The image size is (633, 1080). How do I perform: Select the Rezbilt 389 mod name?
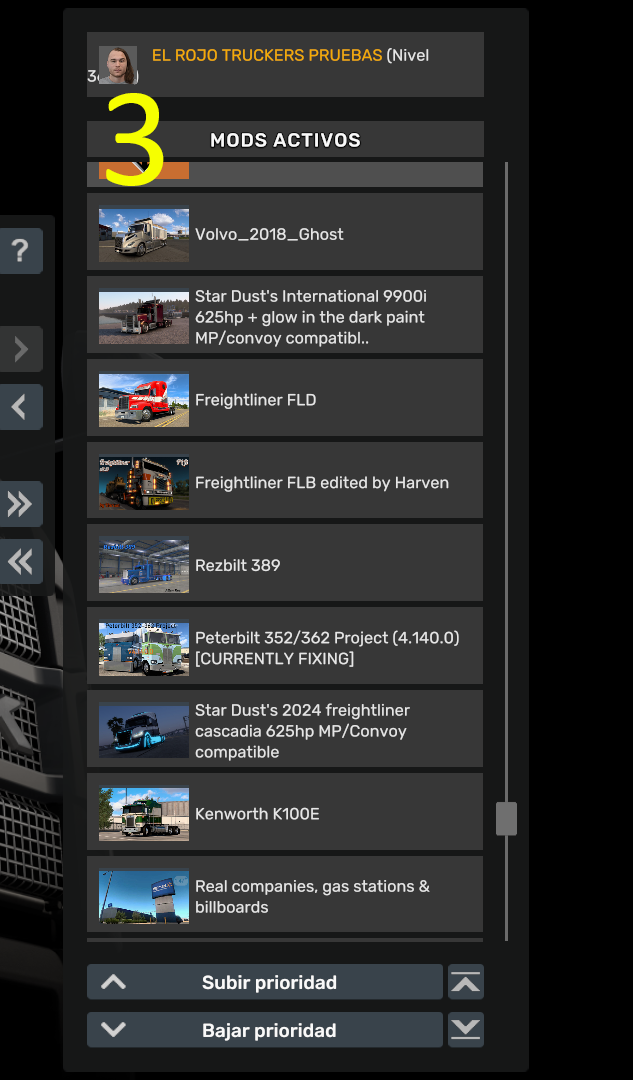pyautogui.click(x=238, y=565)
